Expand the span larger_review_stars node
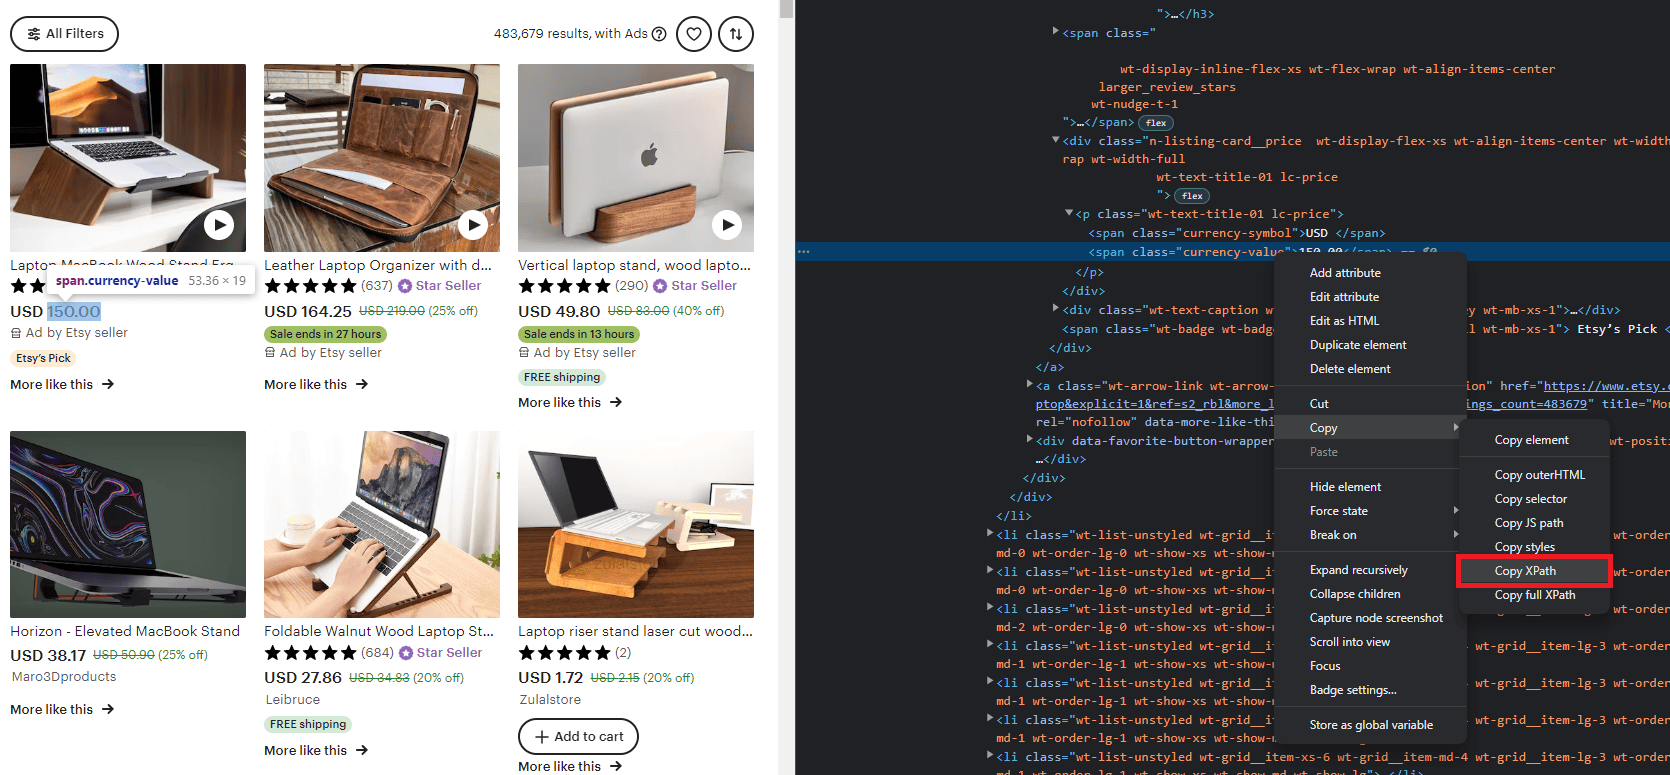 pyautogui.click(x=1056, y=32)
